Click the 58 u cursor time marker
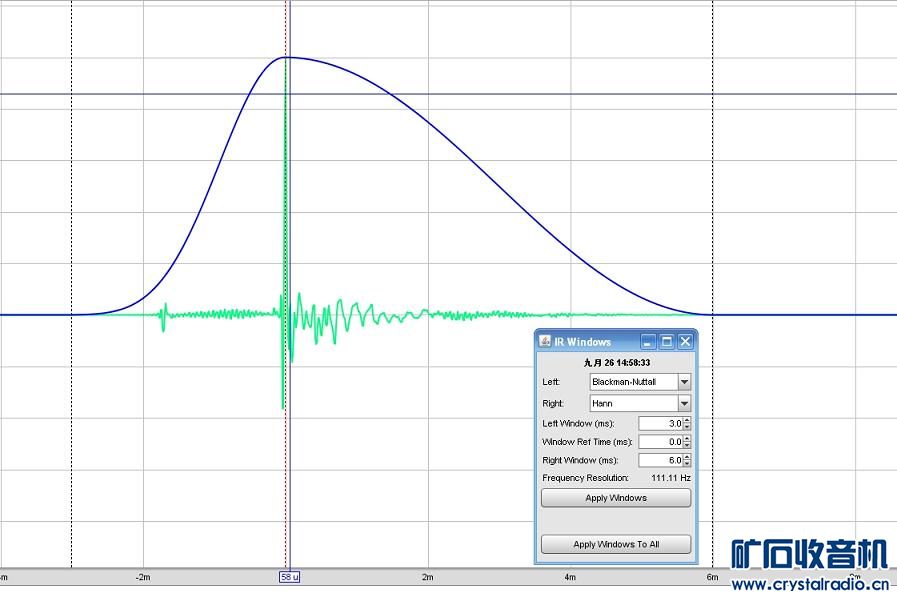 point(289,577)
